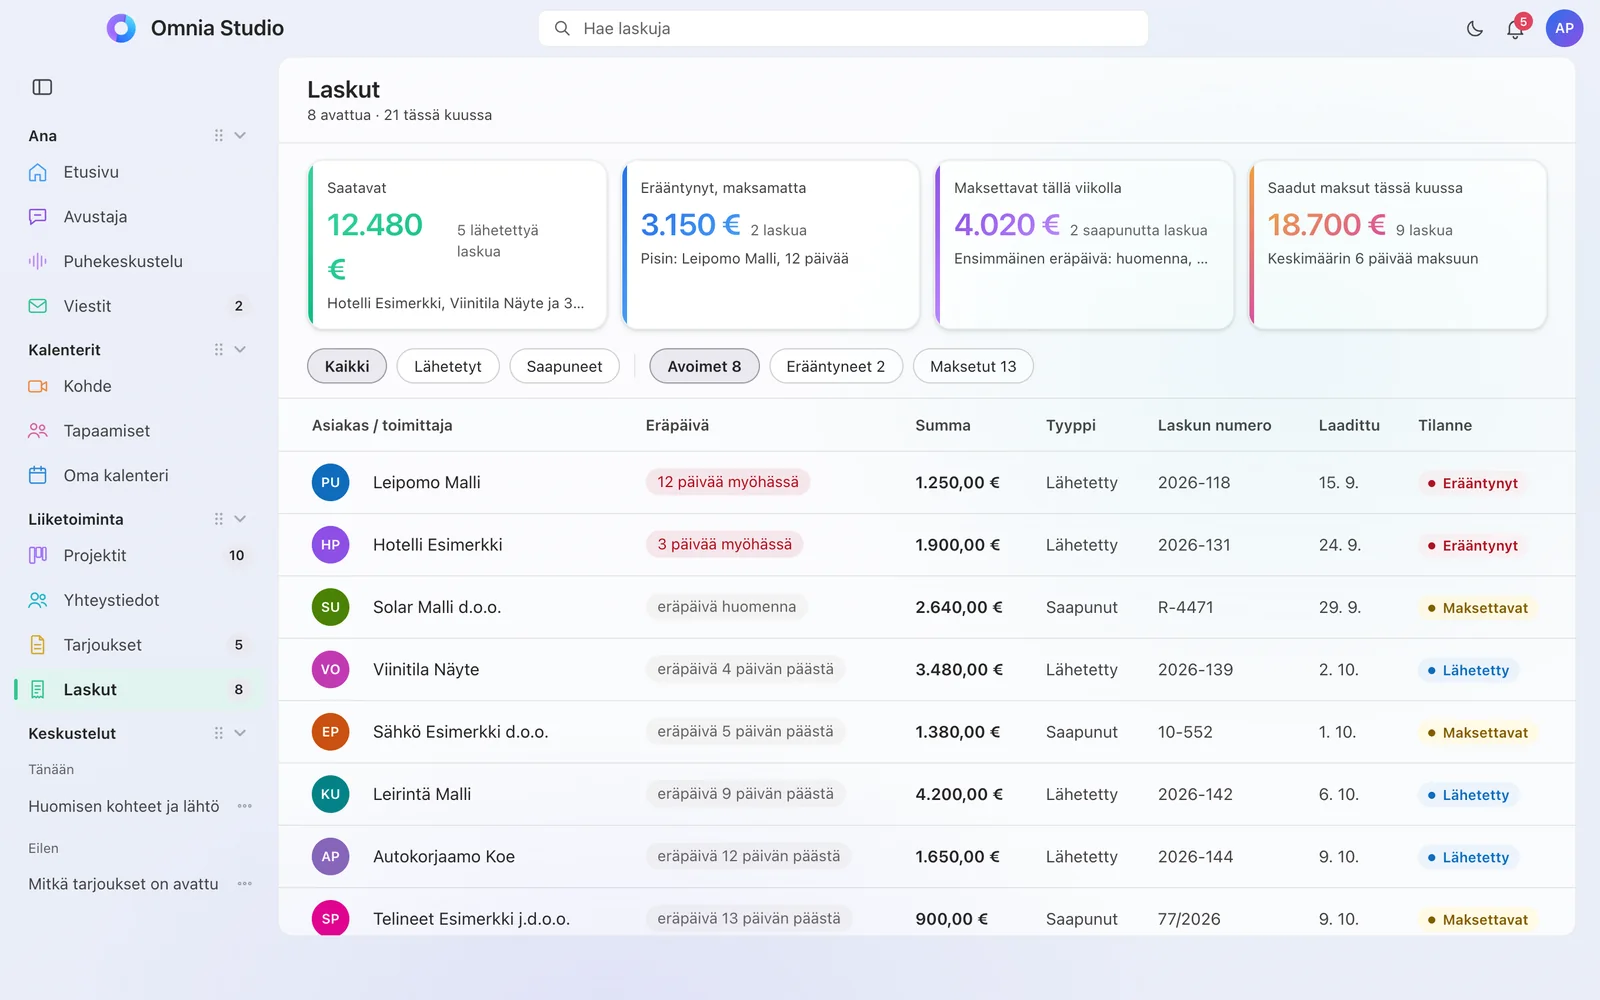Image resolution: width=1600 pixels, height=1000 pixels.
Task: Open options for Huomisen kohteet conversation
Action: (x=245, y=806)
